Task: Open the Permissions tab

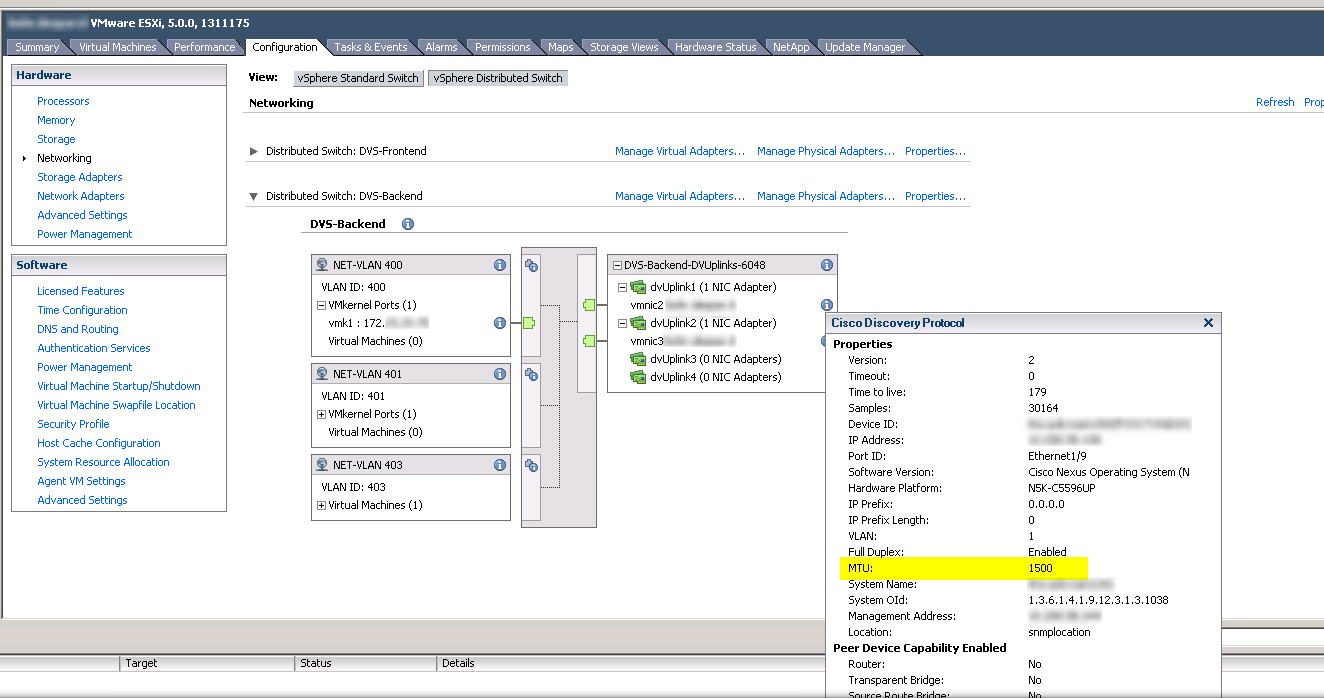Action: (502, 47)
